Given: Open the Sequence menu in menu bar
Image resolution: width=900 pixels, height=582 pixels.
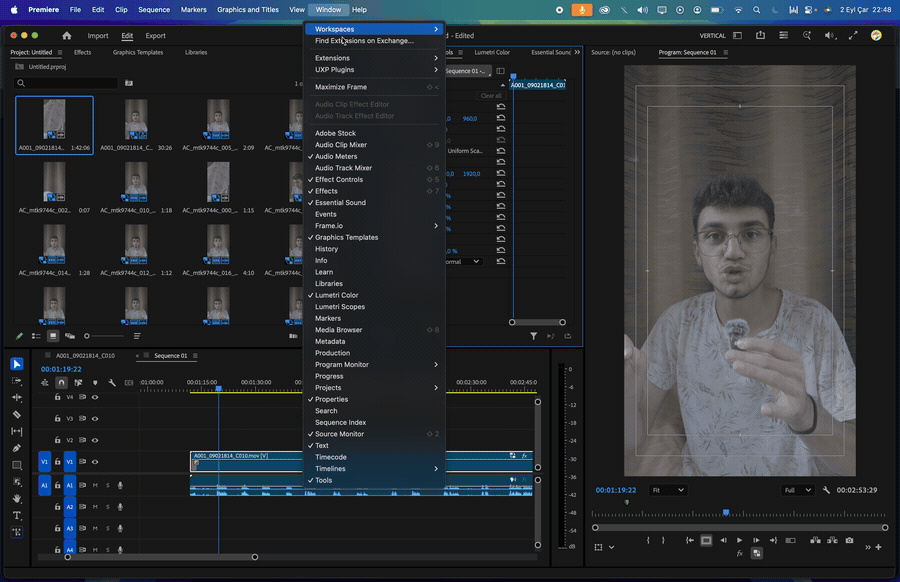Looking at the screenshot, I should coord(154,10).
